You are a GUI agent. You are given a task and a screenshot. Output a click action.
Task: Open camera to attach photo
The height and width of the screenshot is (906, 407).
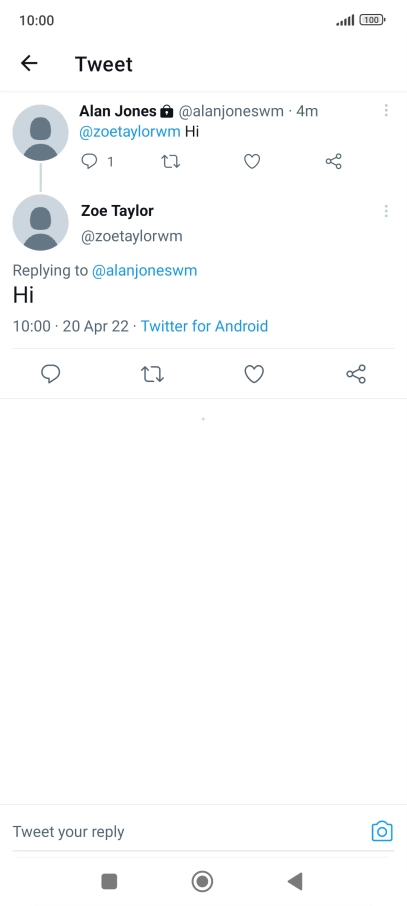(382, 831)
